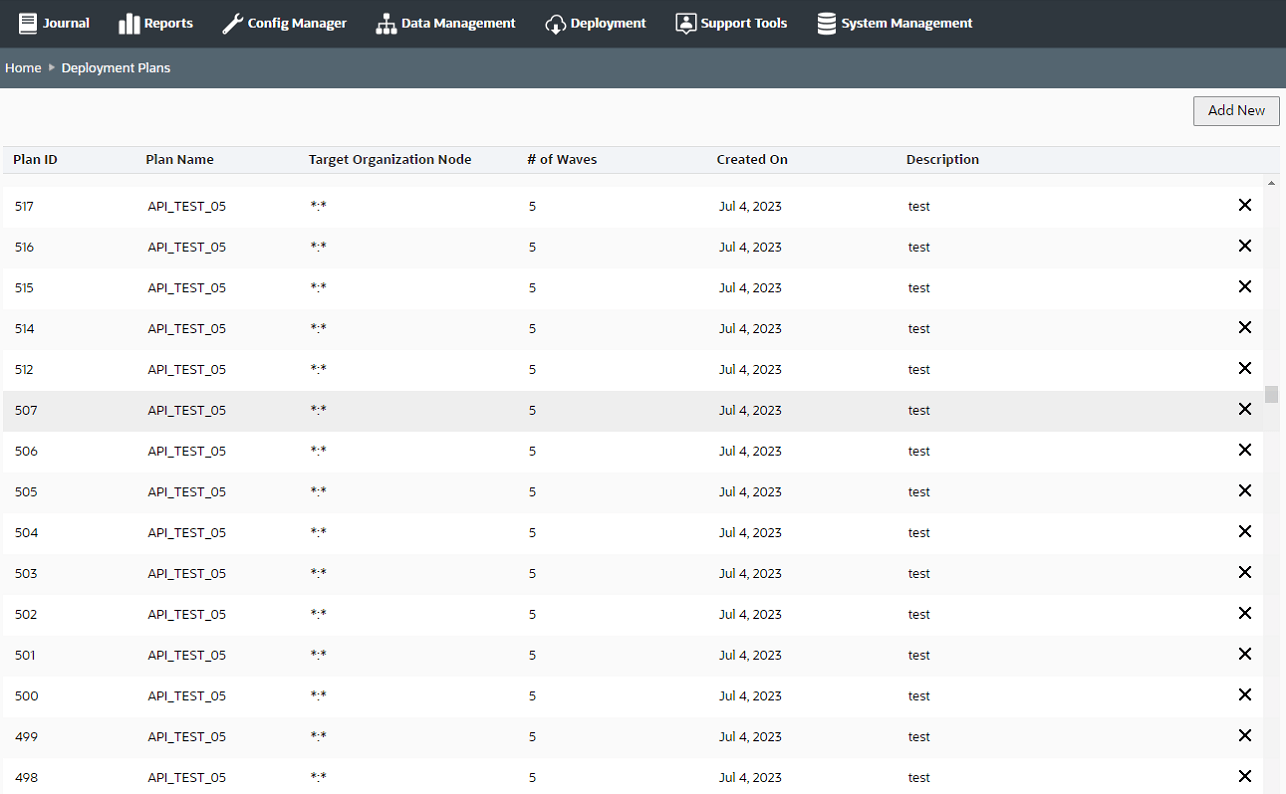Select Plan ID 503 cell
The width and height of the screenshot is (1286, 794).
26,574
